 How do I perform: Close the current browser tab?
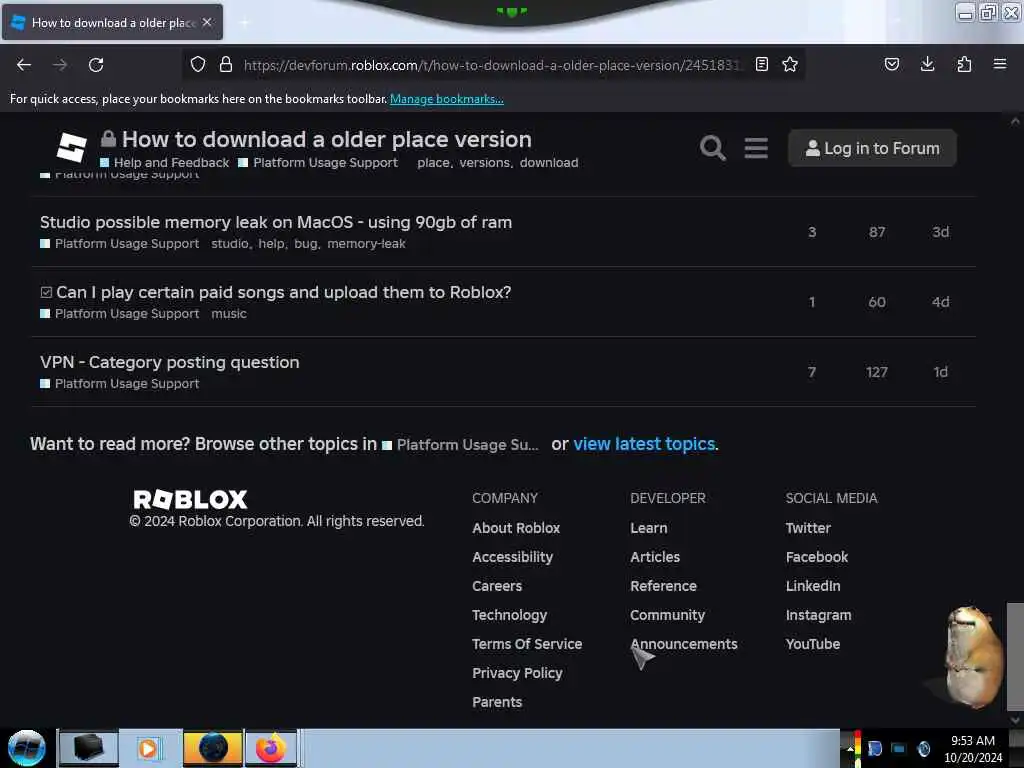[x=207, y=22]
